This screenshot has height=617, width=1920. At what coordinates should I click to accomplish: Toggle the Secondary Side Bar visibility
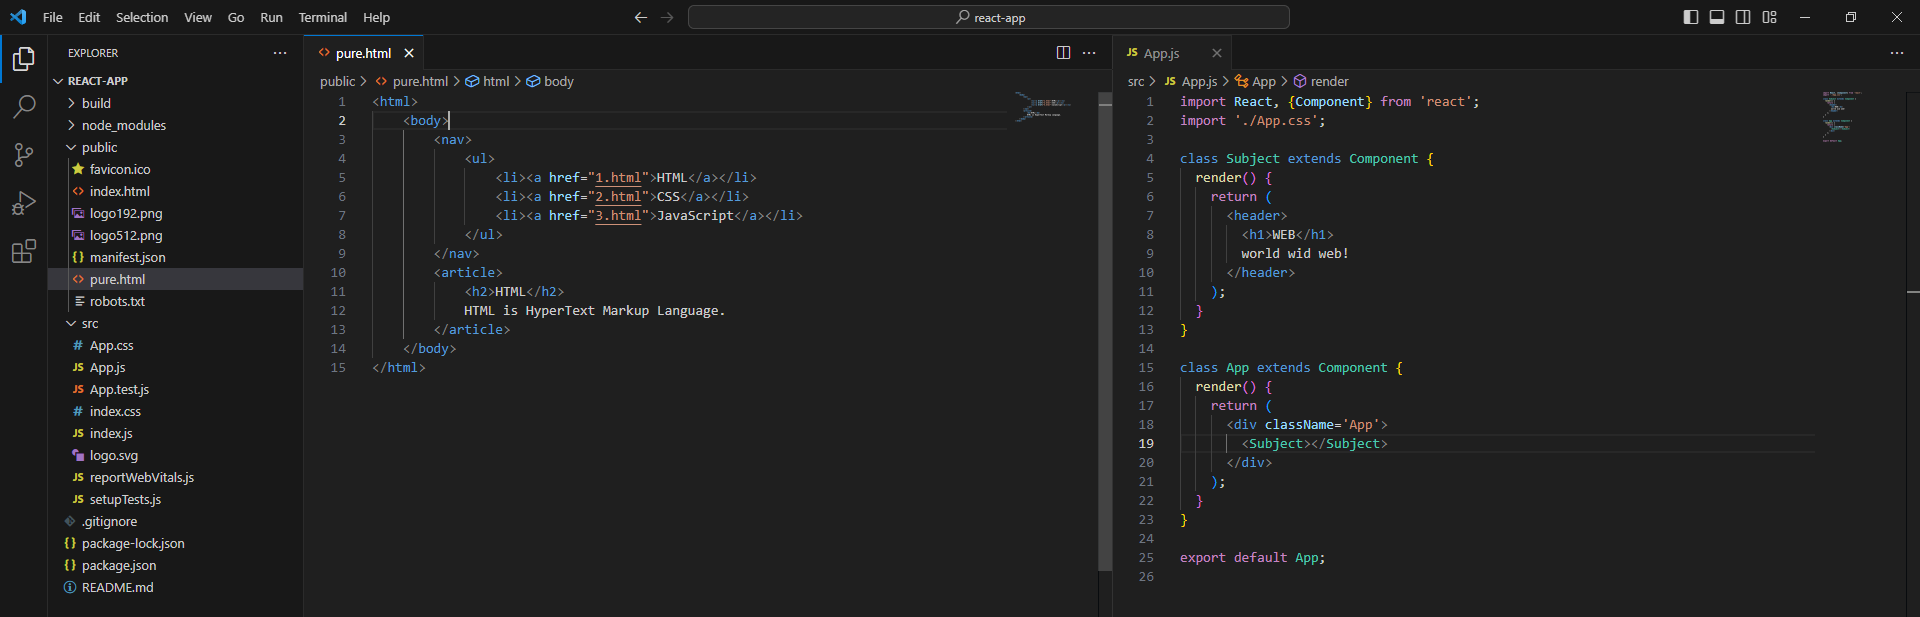click(x=1743, y=17)
